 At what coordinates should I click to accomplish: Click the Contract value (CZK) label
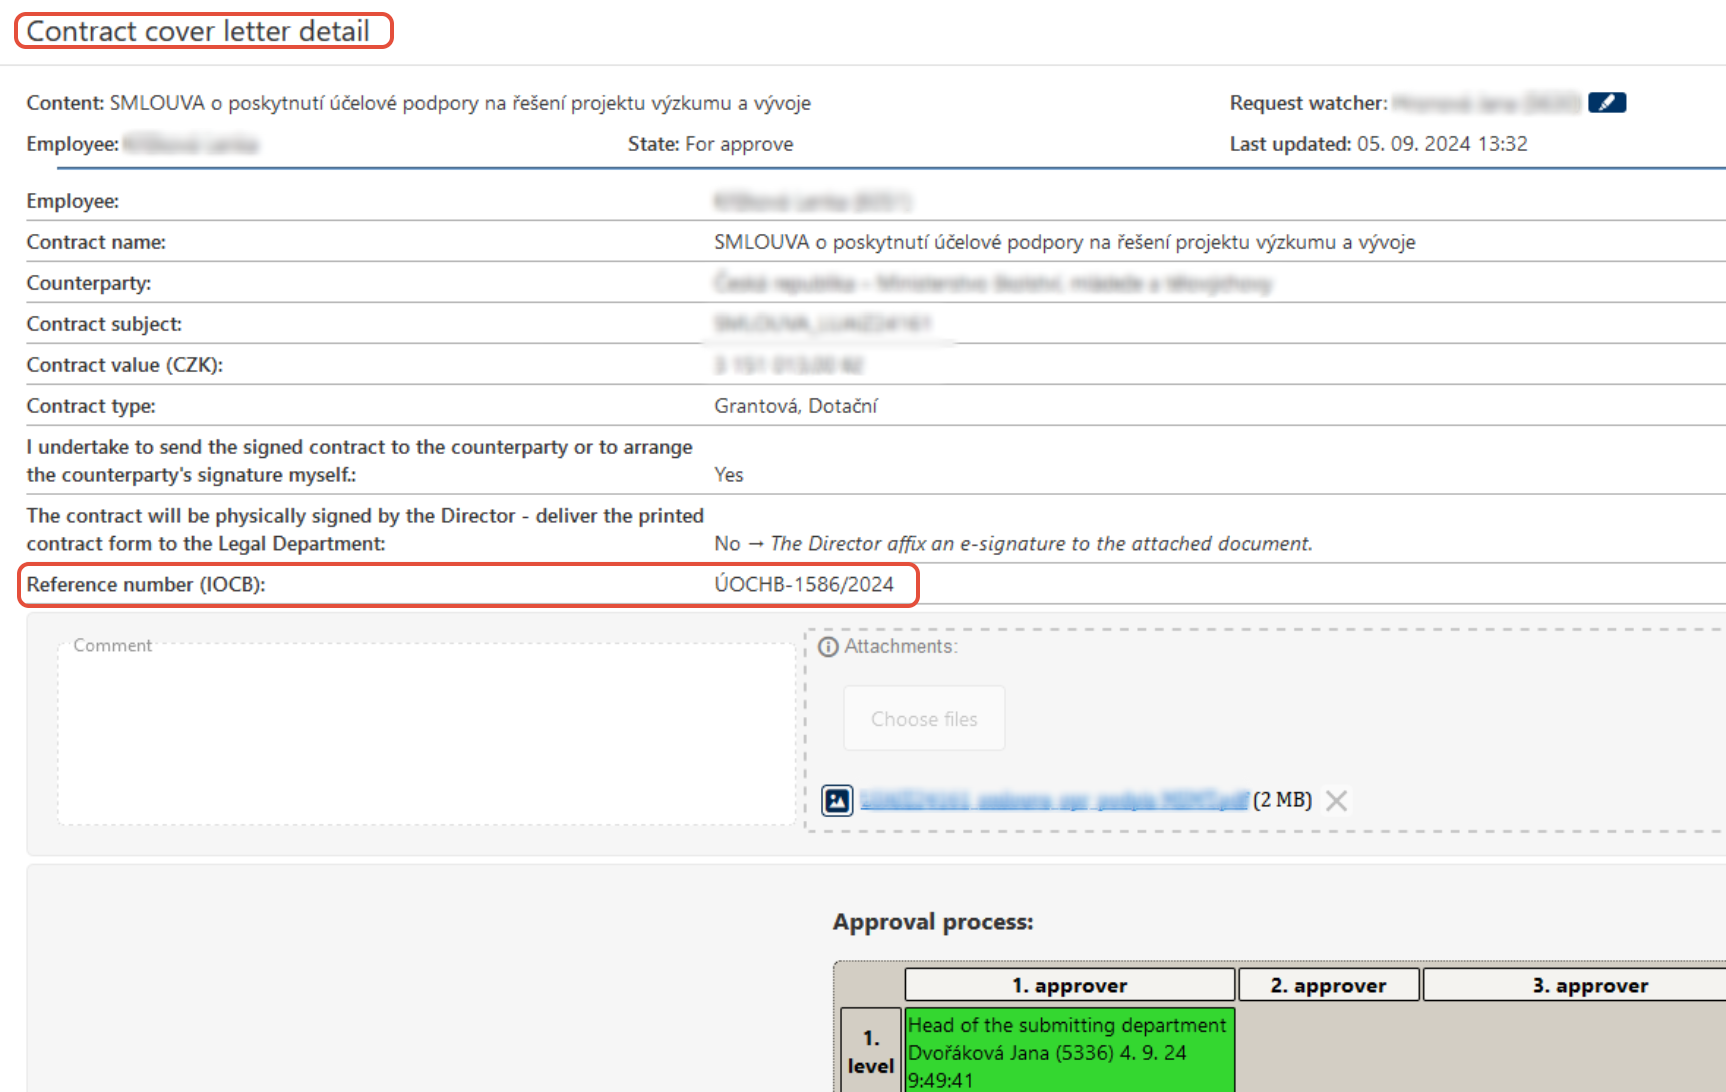tap(125, 365)
